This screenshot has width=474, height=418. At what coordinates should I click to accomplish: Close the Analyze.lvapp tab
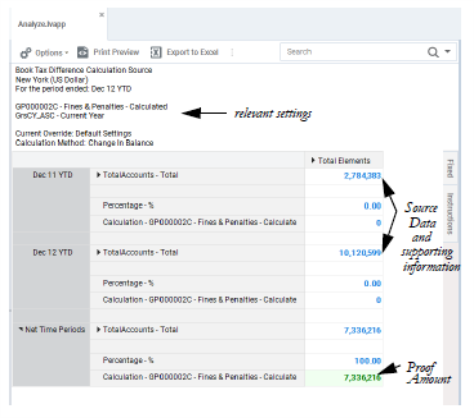coord(102,15)
